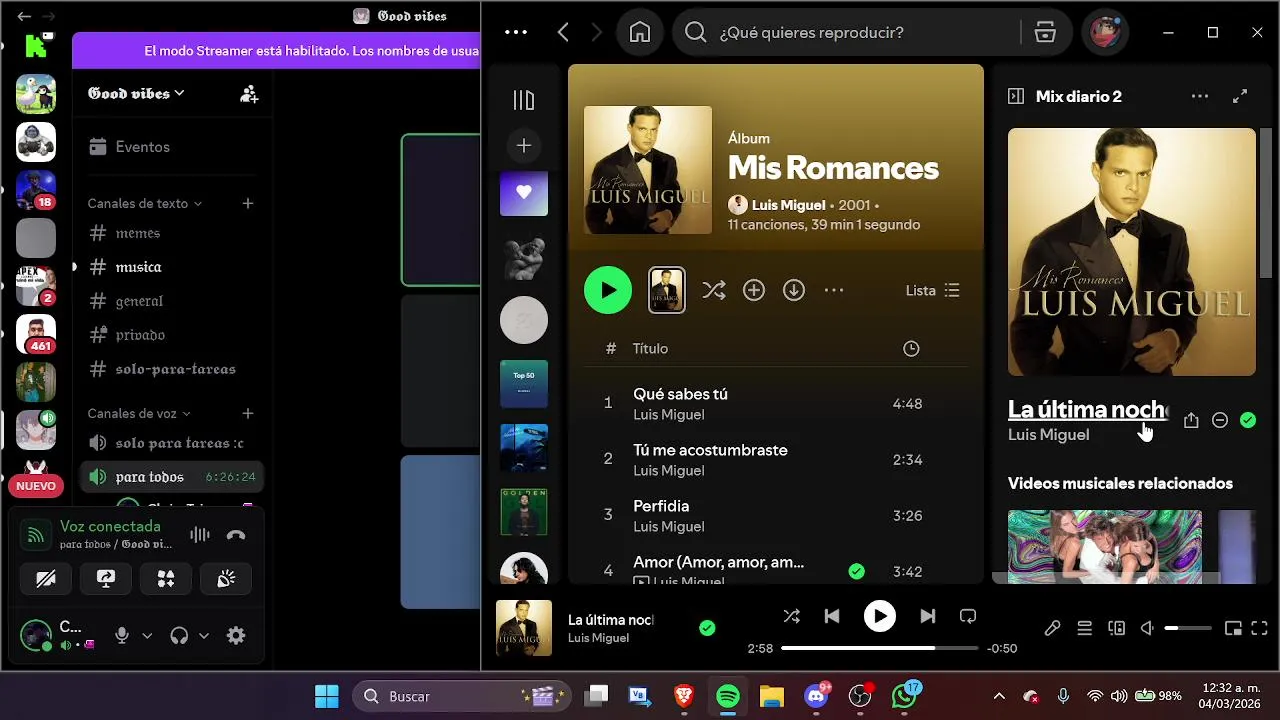Open OBS Studio from taskbar

point(860,696)
